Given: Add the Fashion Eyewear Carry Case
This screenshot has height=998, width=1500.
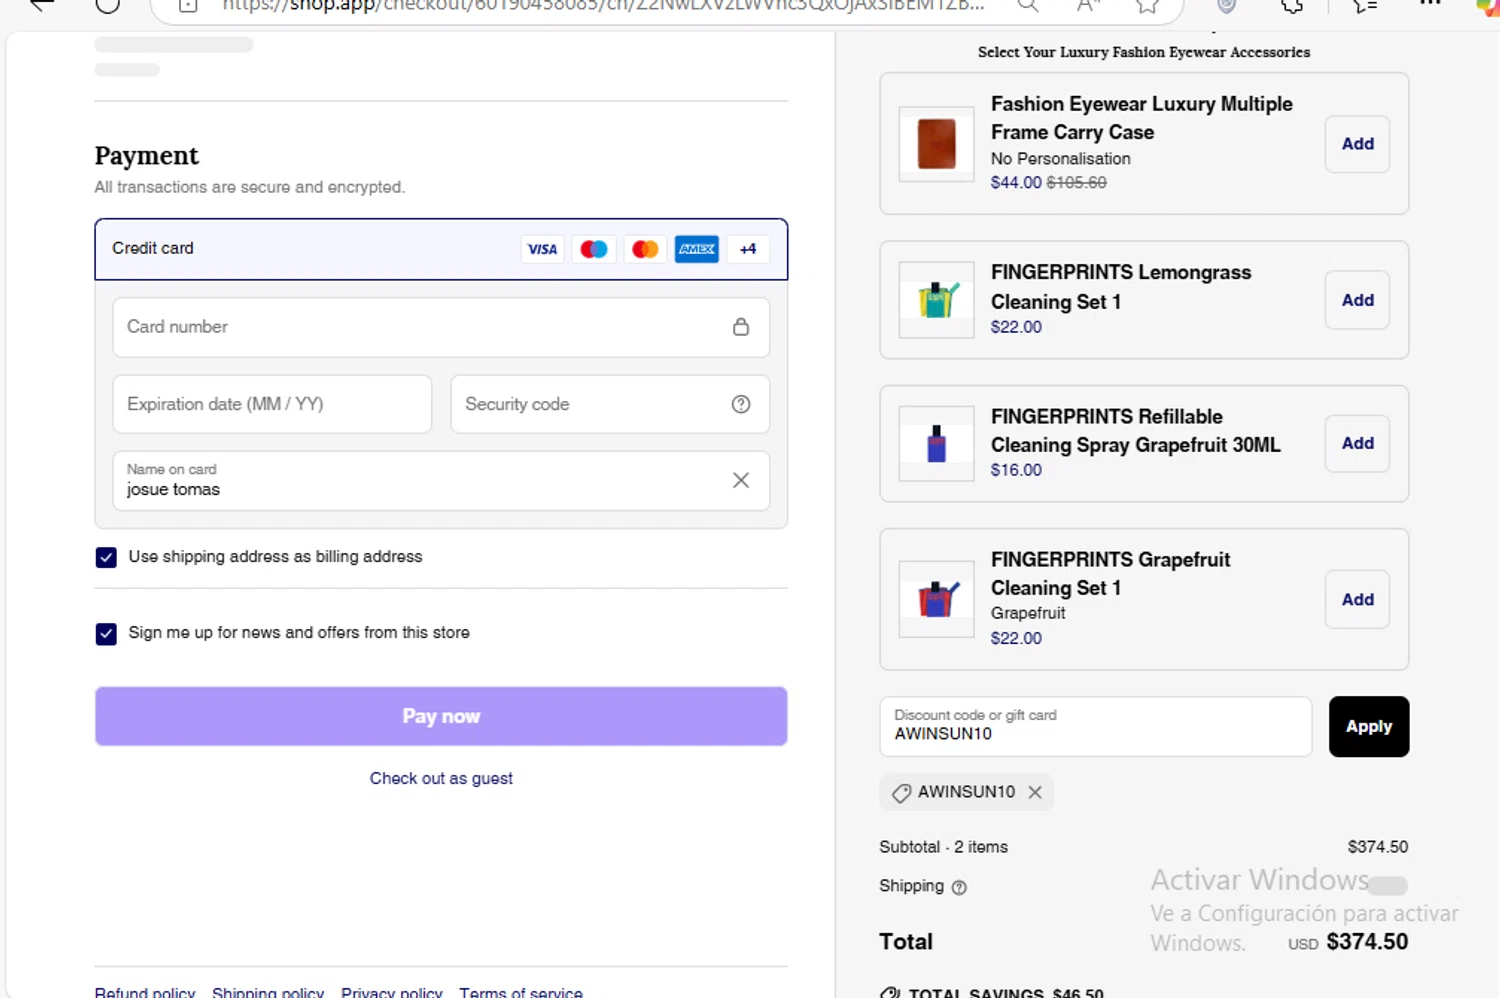Looking at the screenshot, I should (1357, 144).
